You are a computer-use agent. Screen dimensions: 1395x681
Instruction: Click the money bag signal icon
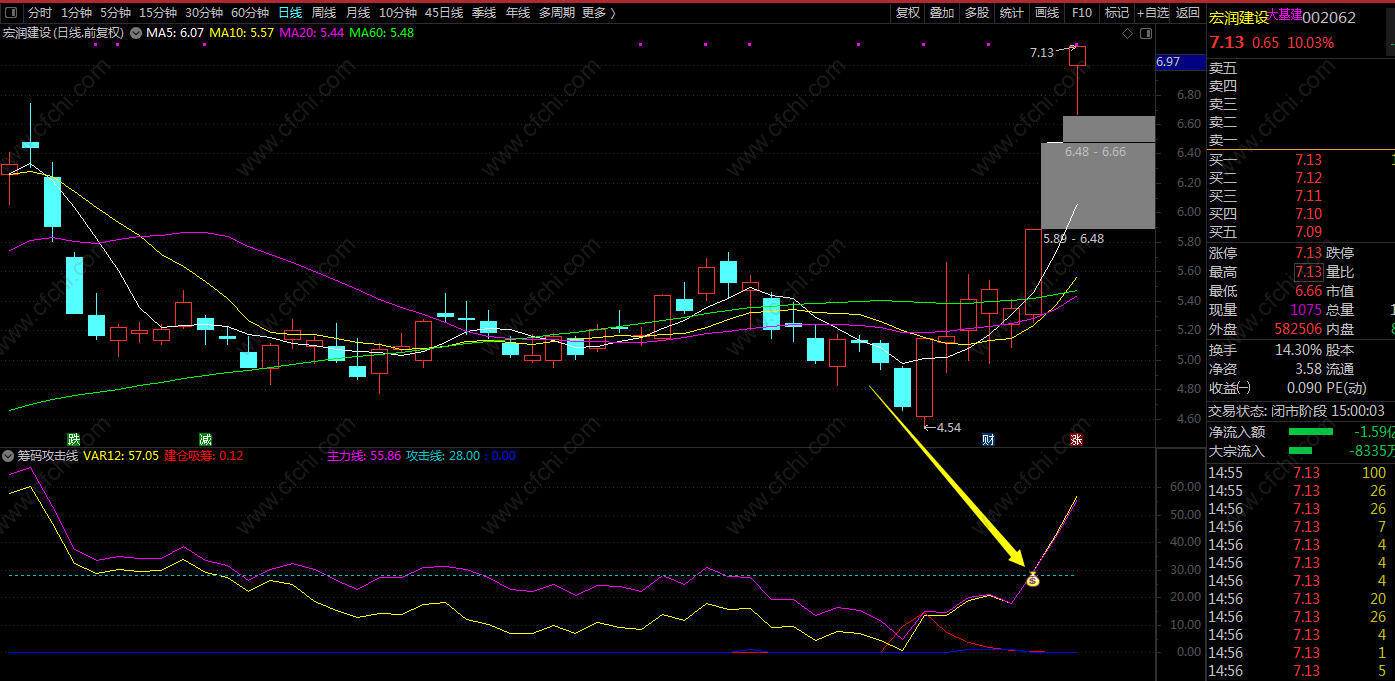click(x=1033, y=579)
